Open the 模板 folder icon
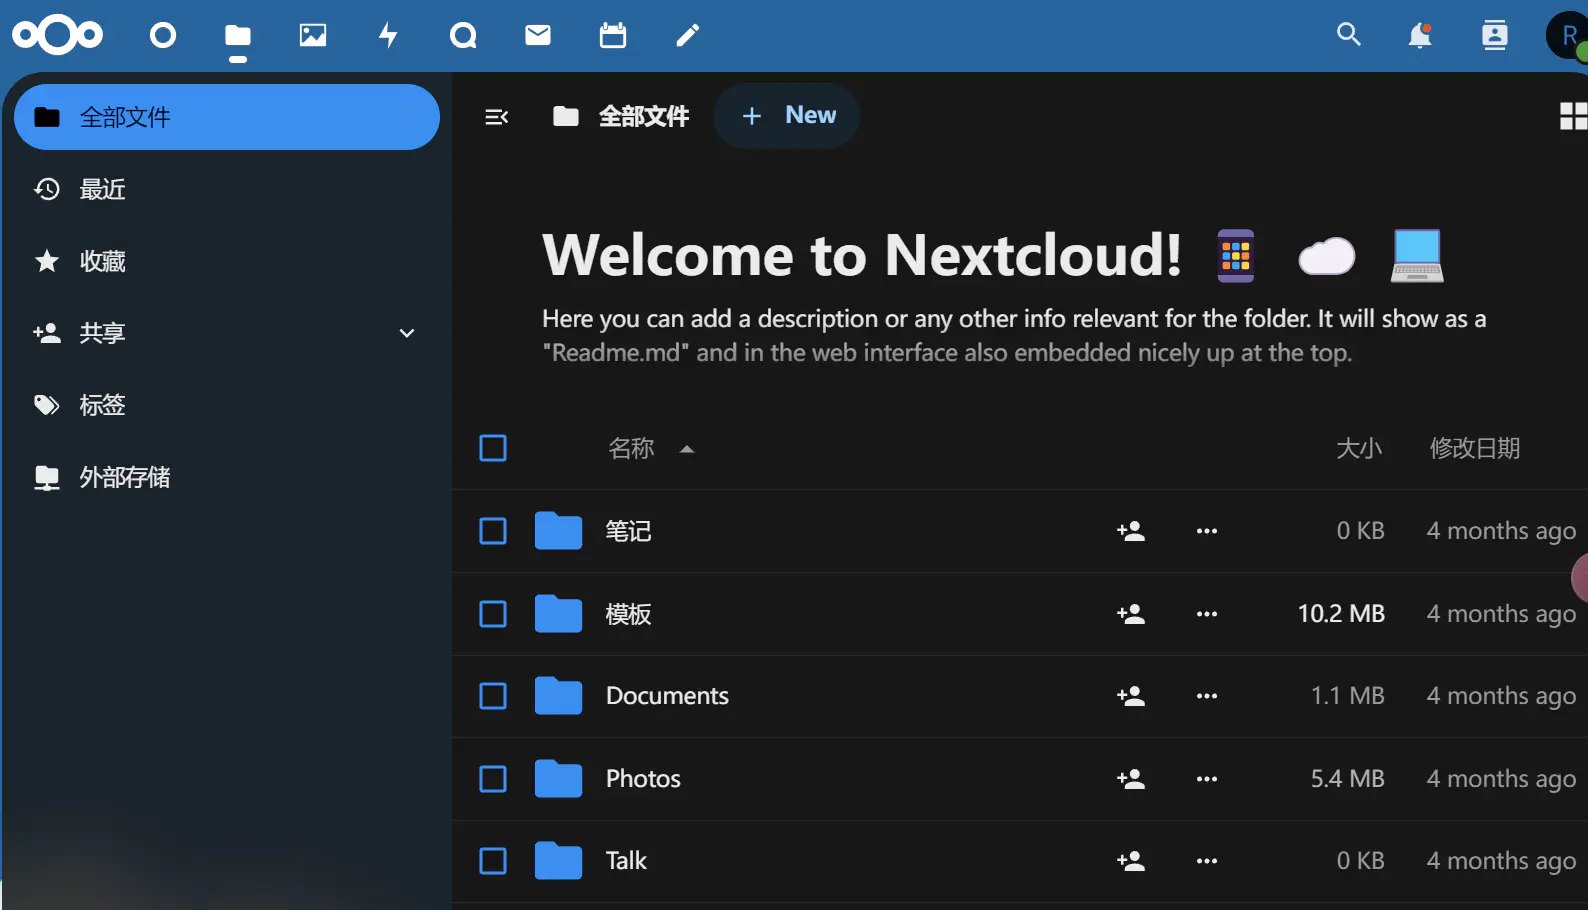 558,614
